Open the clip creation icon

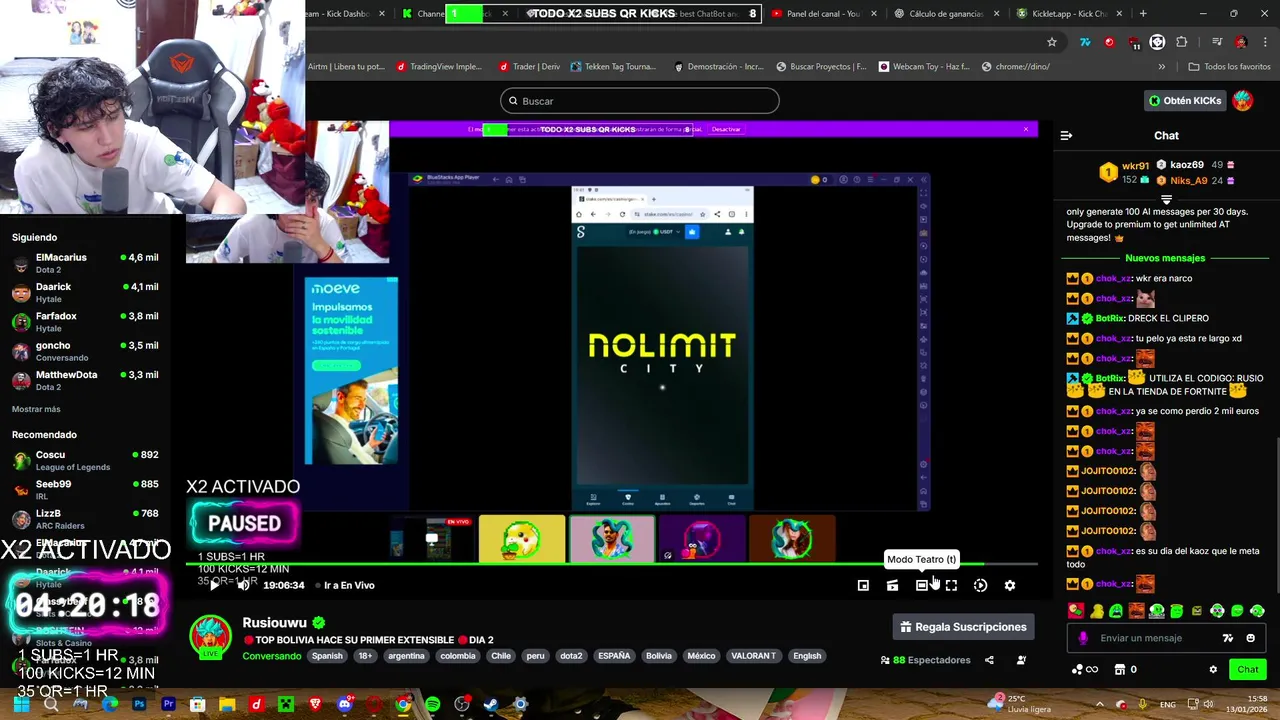(x=892, y=585)
